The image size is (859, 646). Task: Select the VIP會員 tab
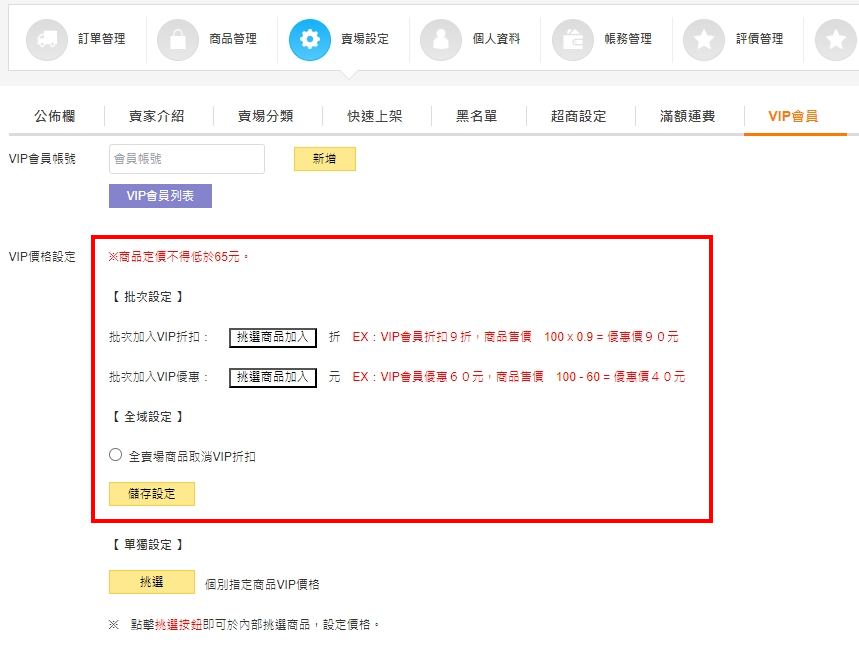[x=793, y=116]
